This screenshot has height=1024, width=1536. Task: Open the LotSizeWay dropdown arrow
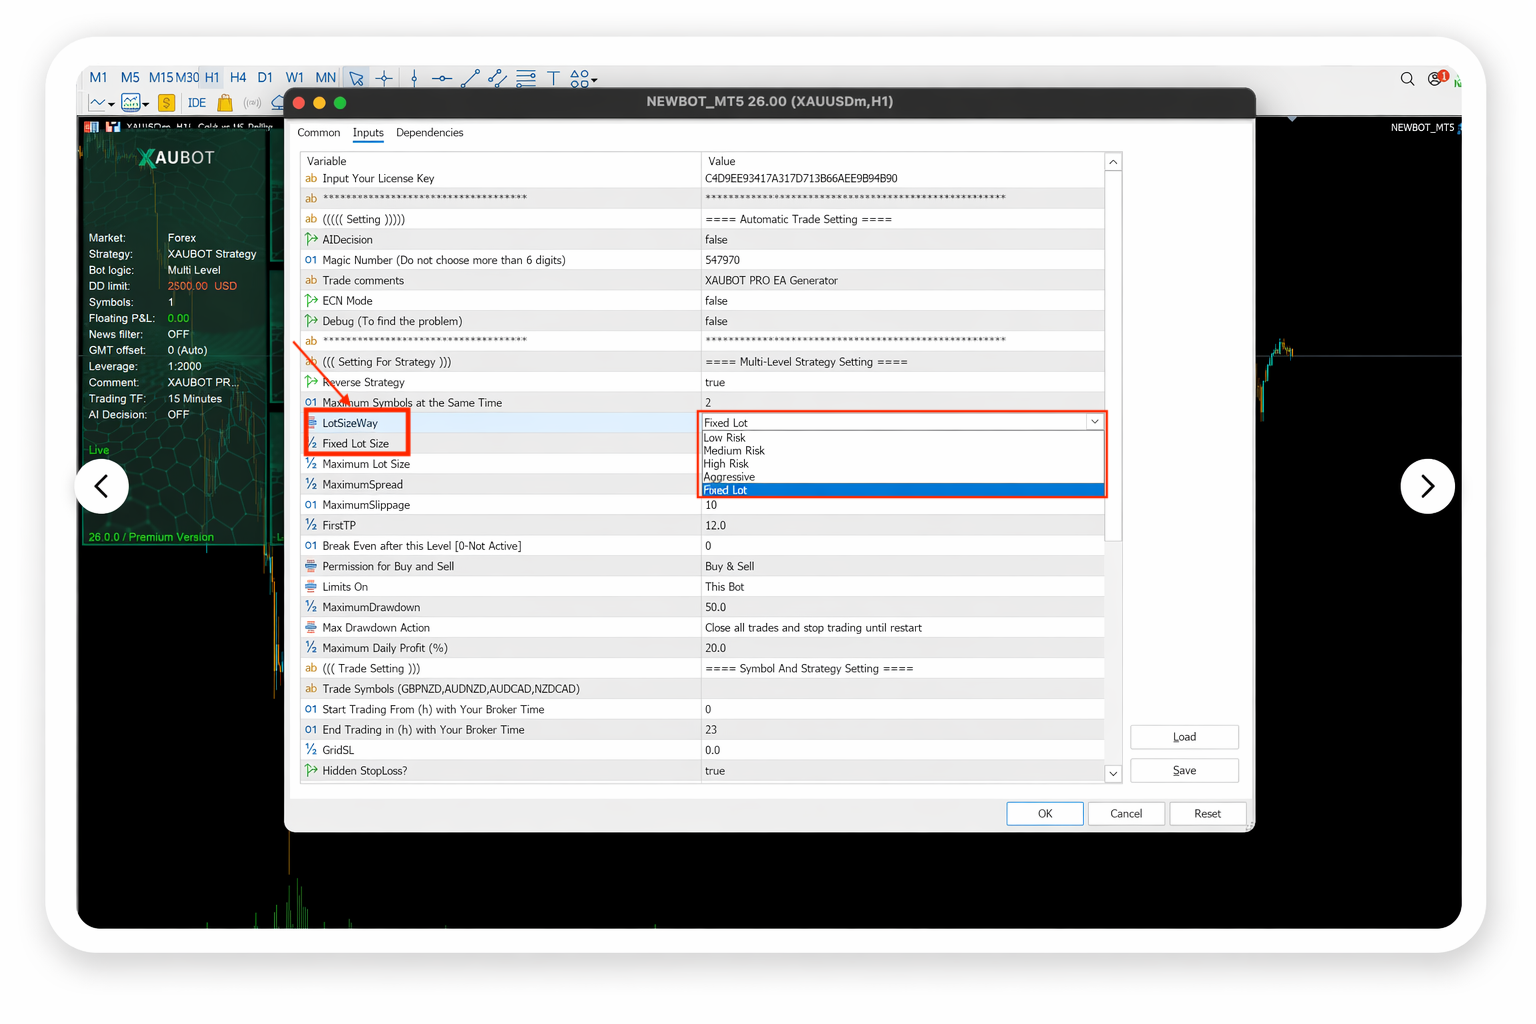(1094, 422)
